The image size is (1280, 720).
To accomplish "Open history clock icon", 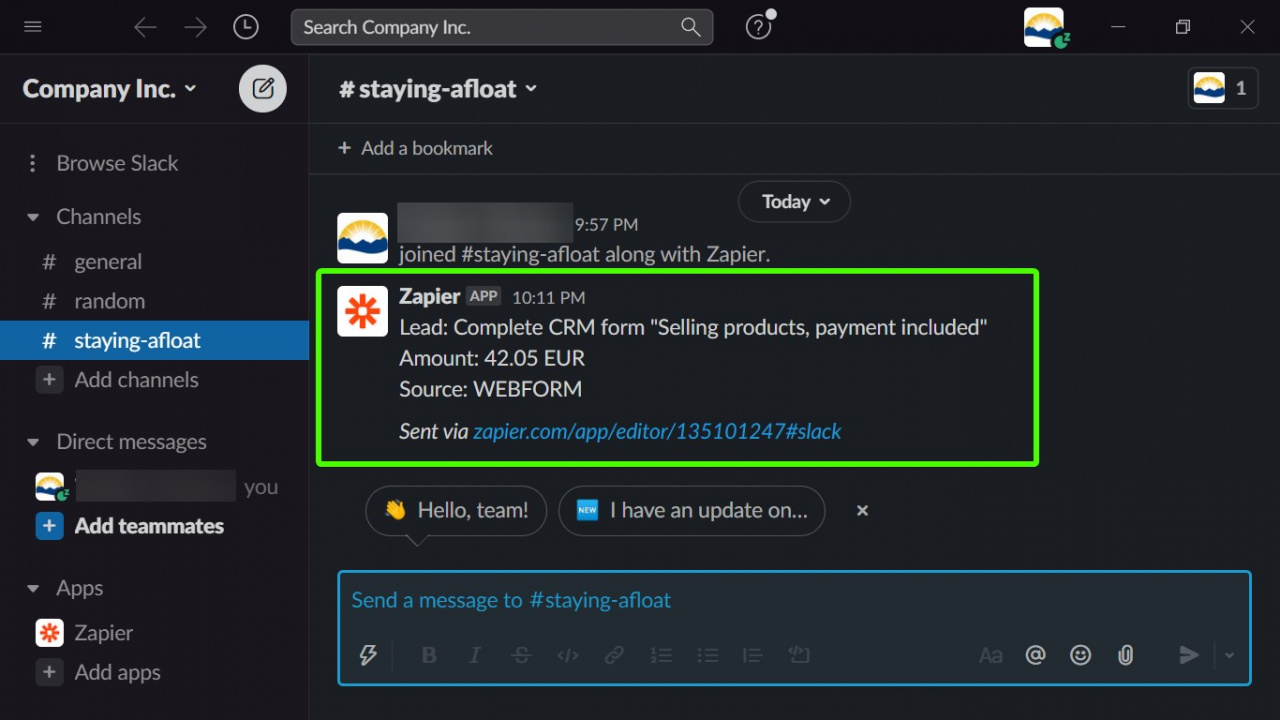I will coord(246,27).
